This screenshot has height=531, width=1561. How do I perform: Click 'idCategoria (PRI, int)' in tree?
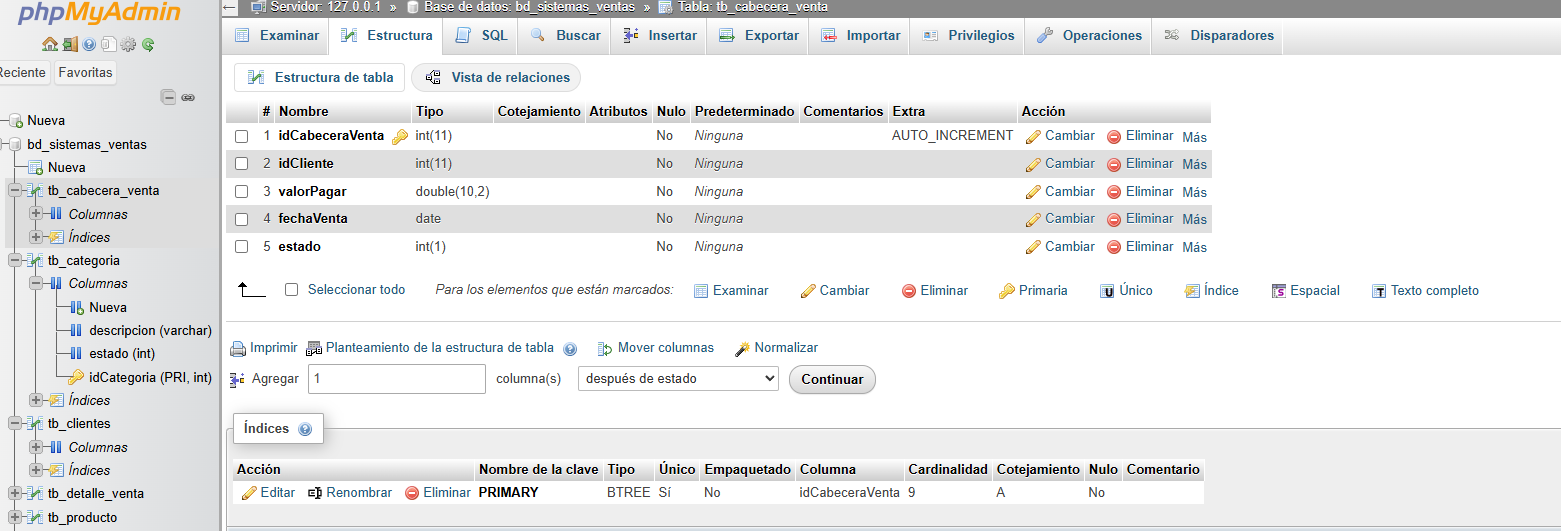(x=150, y=377)
